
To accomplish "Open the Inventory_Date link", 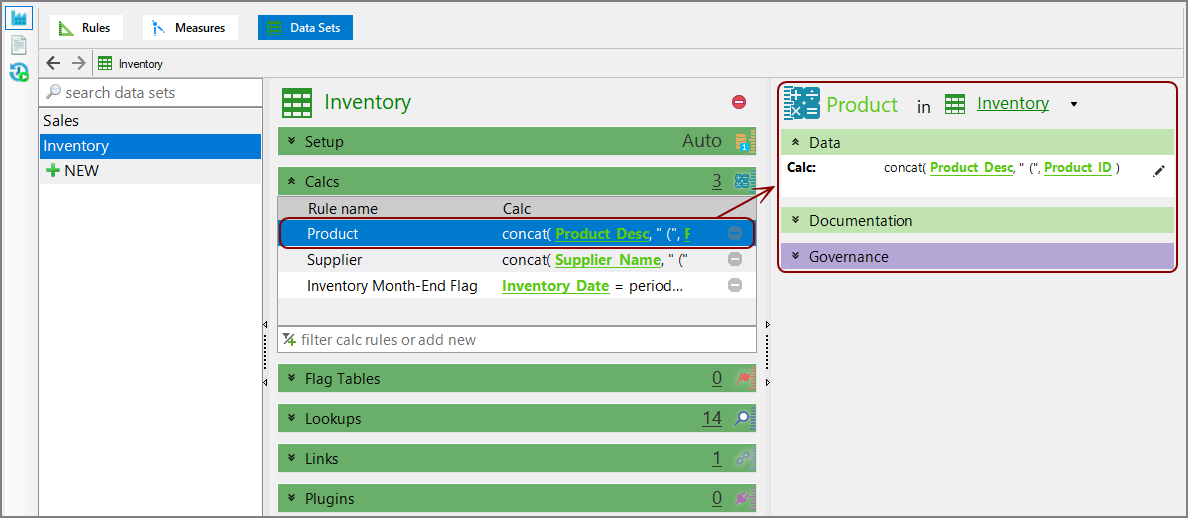I will coord(555,286).
